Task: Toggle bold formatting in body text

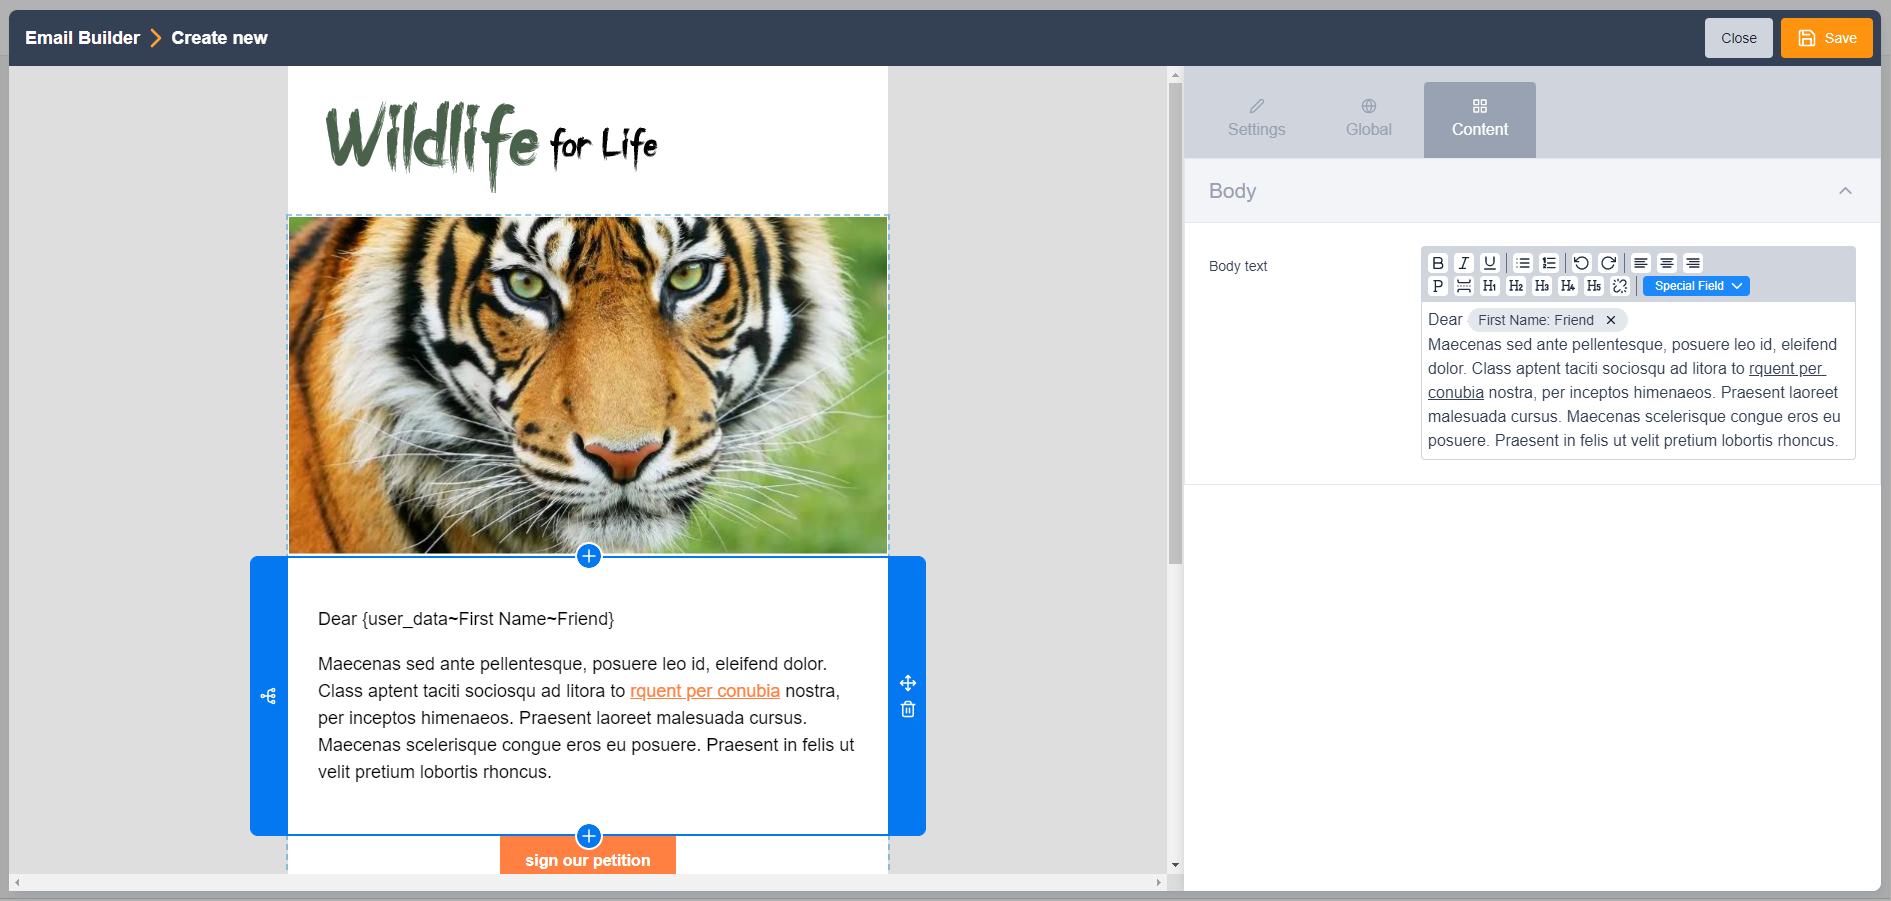Action: click(1438, 263)
